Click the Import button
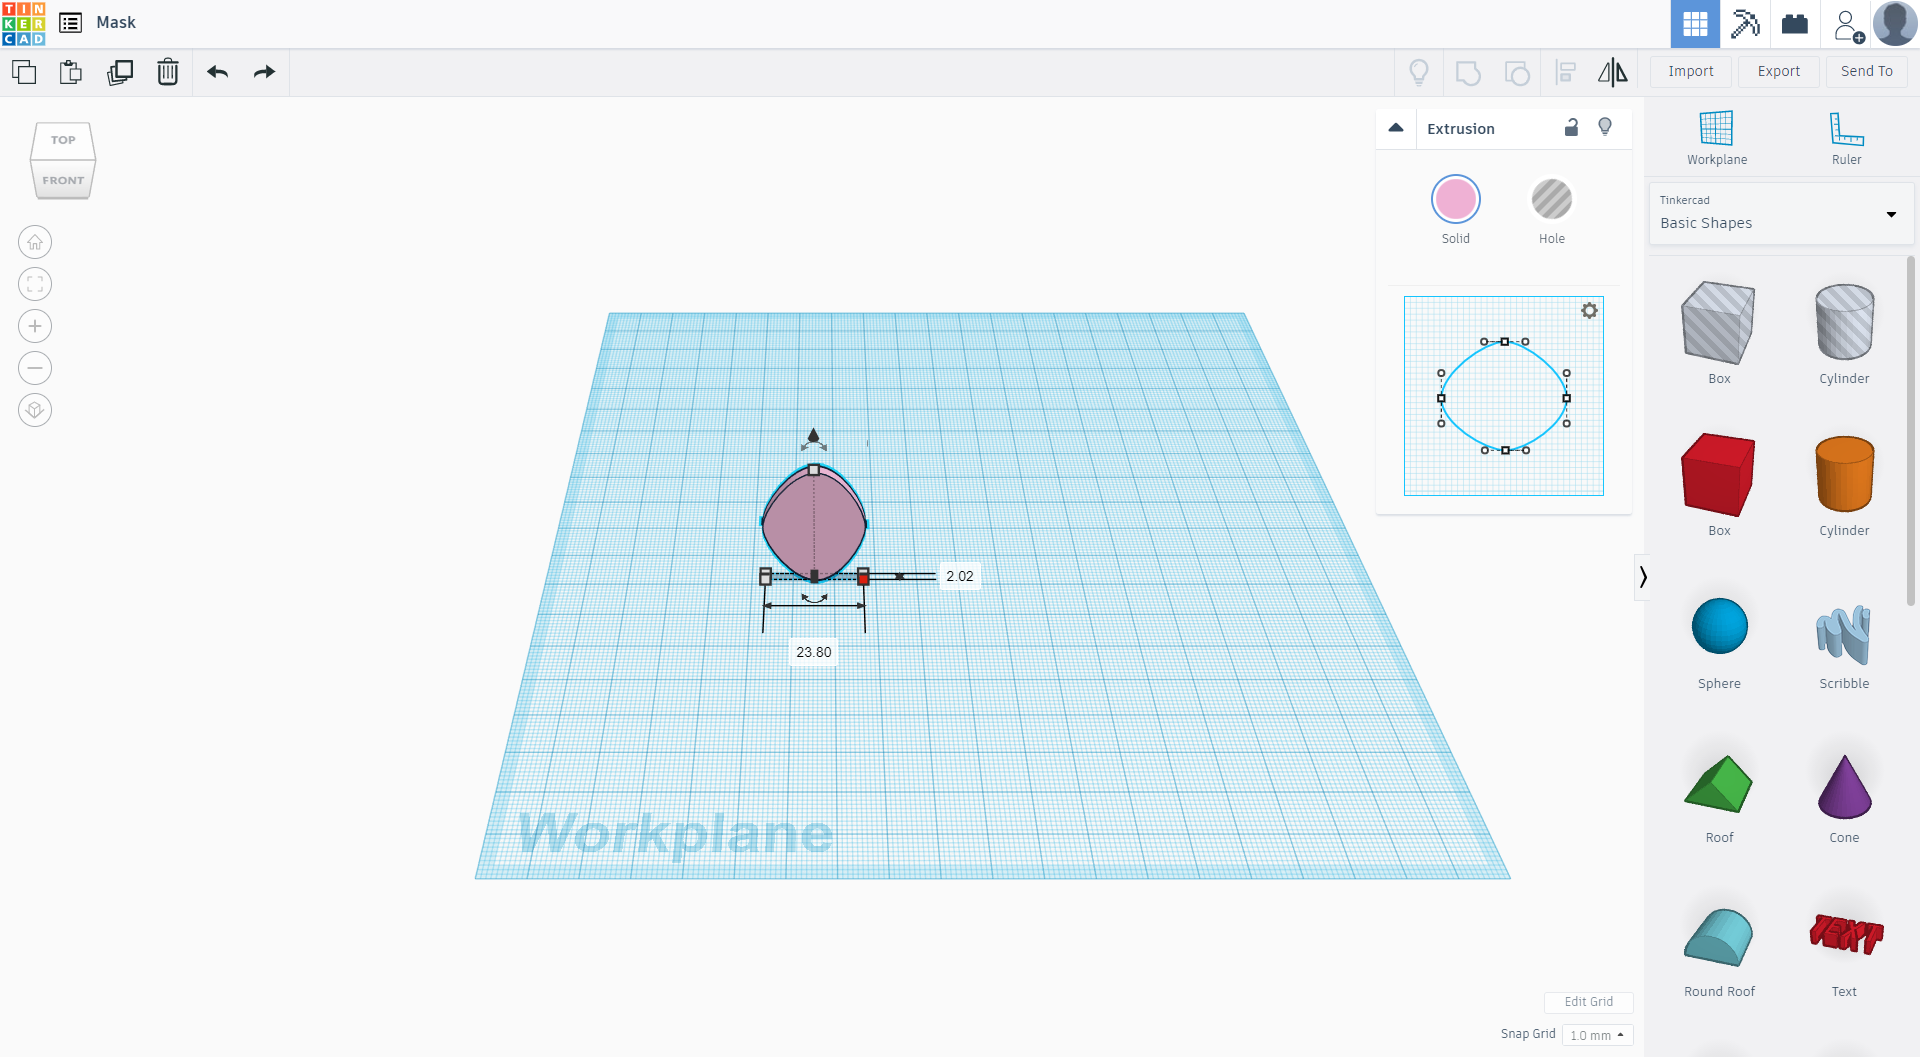 [1691, 71]
